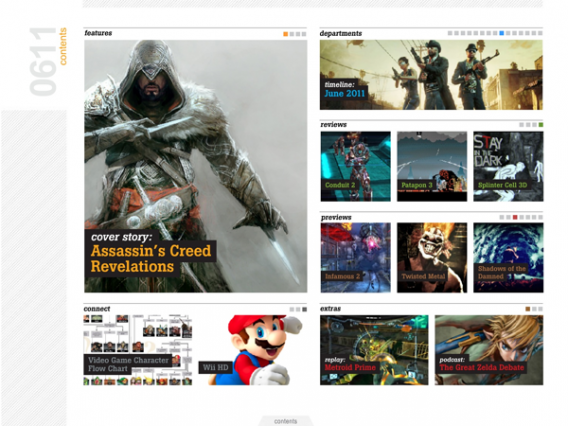The height and width of the screenshot is (426, 568).
Task: Select the brown active dot in extras pager
Action: click(x=528, y=309)
